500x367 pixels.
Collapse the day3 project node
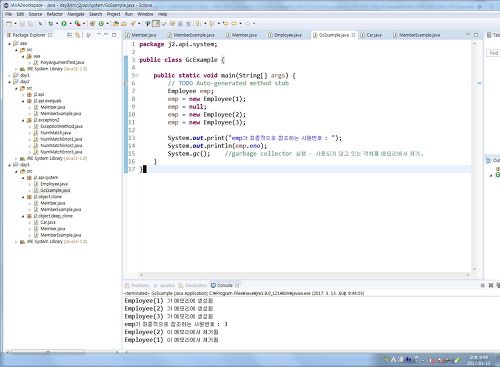click(9, 165)
